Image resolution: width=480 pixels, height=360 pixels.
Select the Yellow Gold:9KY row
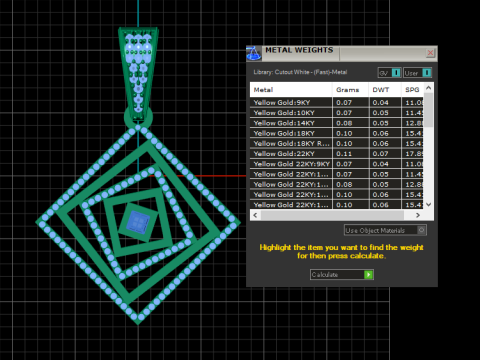click(337, 103)
